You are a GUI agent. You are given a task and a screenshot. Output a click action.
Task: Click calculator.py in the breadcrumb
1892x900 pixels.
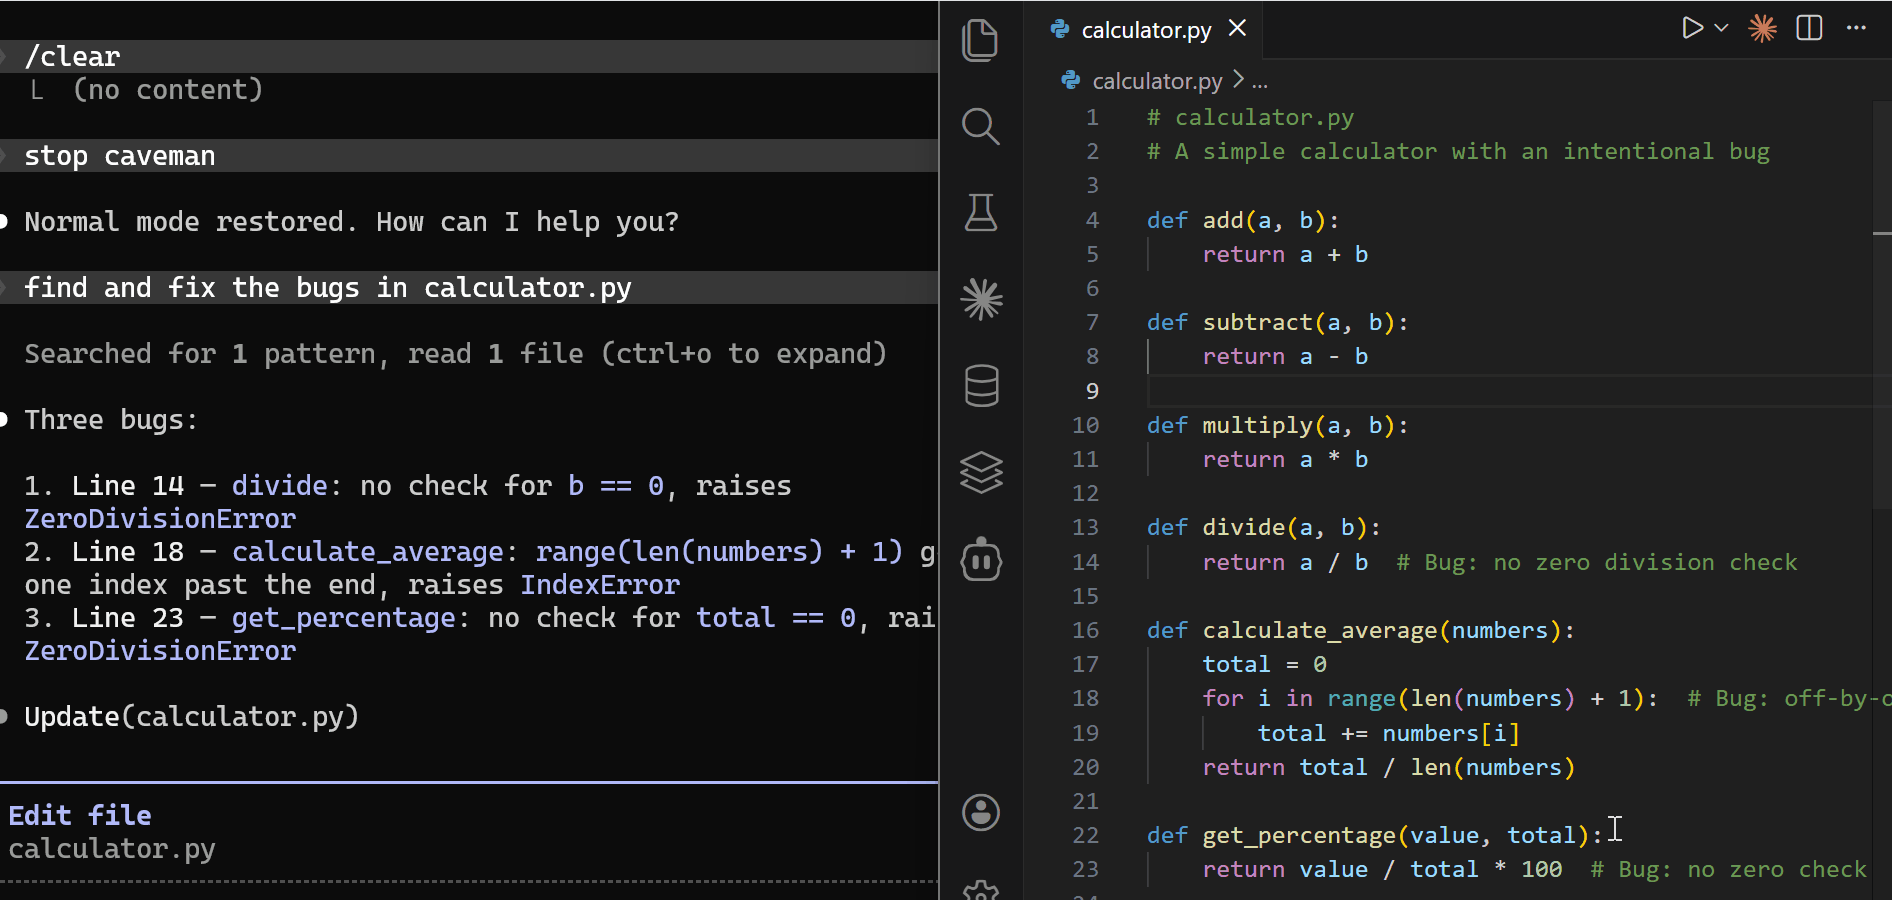pyautogui.click(x=1157, y=80)
